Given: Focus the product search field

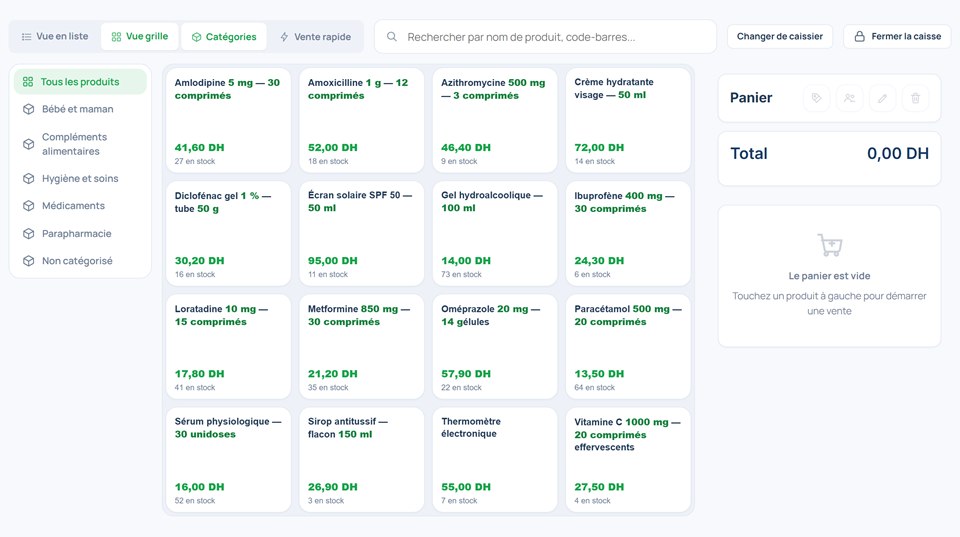Looking at the screenshot, I should pos(545,37).
